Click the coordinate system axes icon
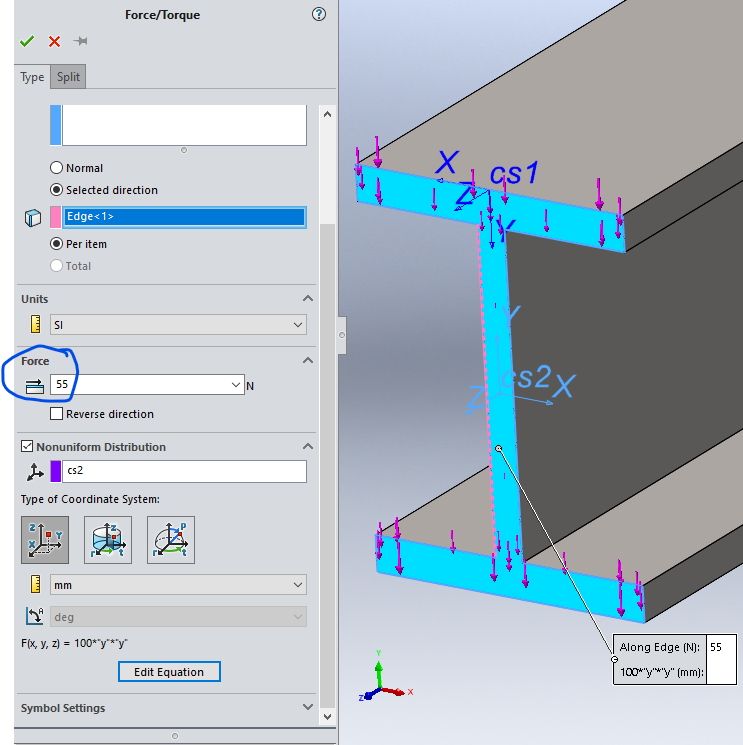Screen dimensions: 743x745 click(35, 472)
